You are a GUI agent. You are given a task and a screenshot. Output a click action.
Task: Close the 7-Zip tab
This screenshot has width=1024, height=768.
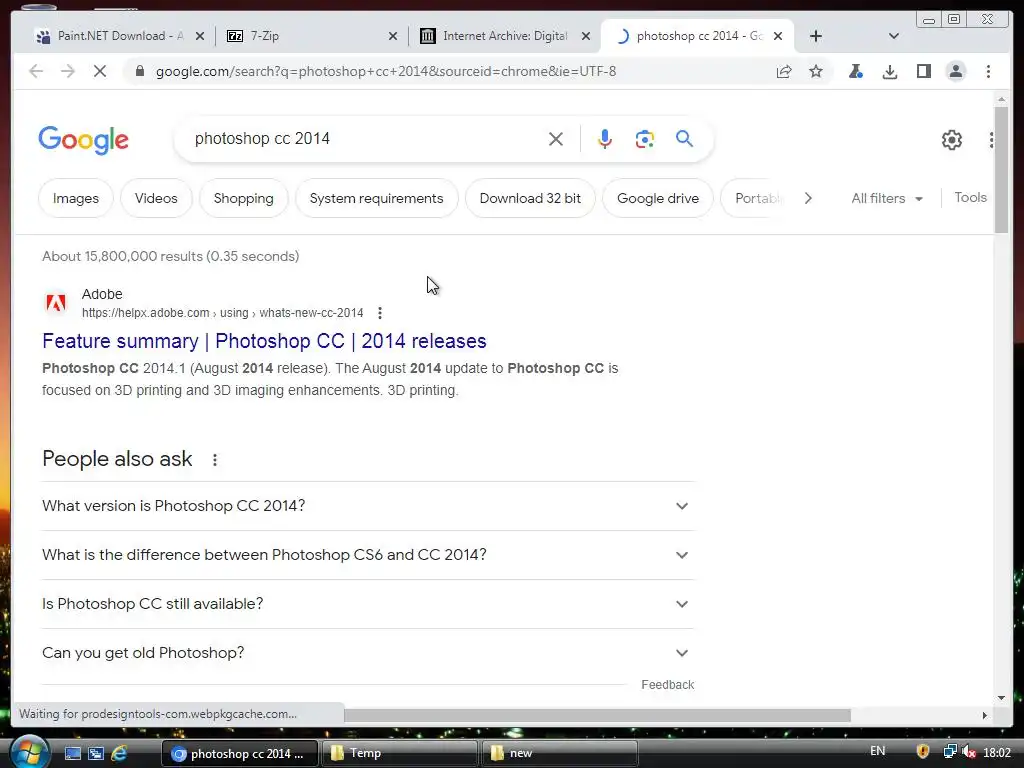(392, 36)
